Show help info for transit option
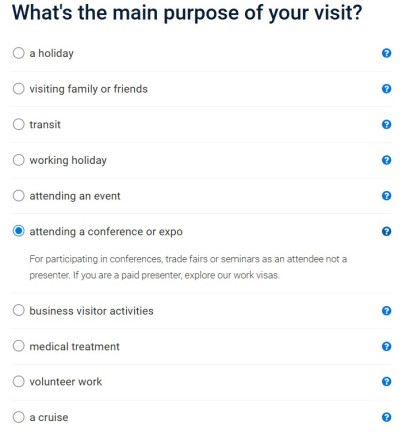Image resolution: width=406 pixels, height=436 pixels. pyautogui.click(x=386, y=124)
